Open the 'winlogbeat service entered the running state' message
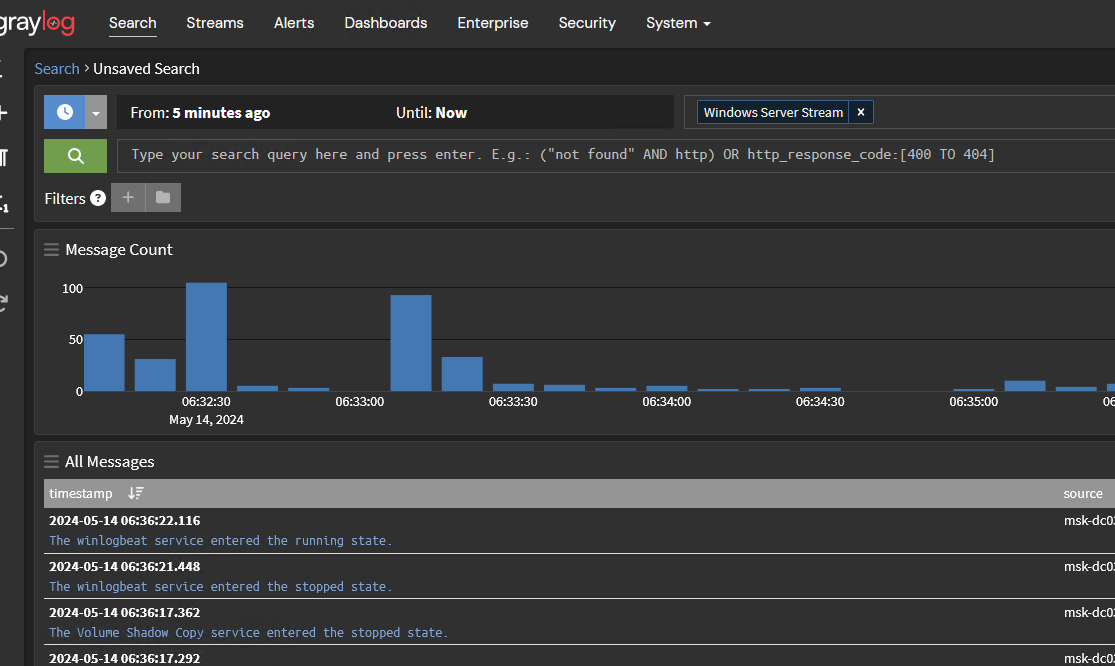The image size is (1115, 666). (220, 541)
